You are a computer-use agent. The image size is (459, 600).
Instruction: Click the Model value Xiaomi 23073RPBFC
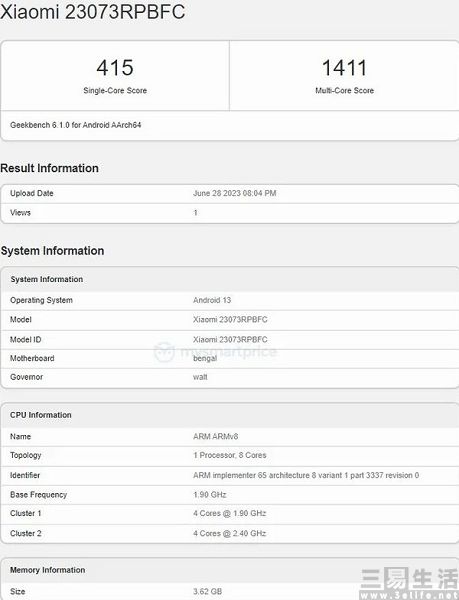click(x=230, y=320)
